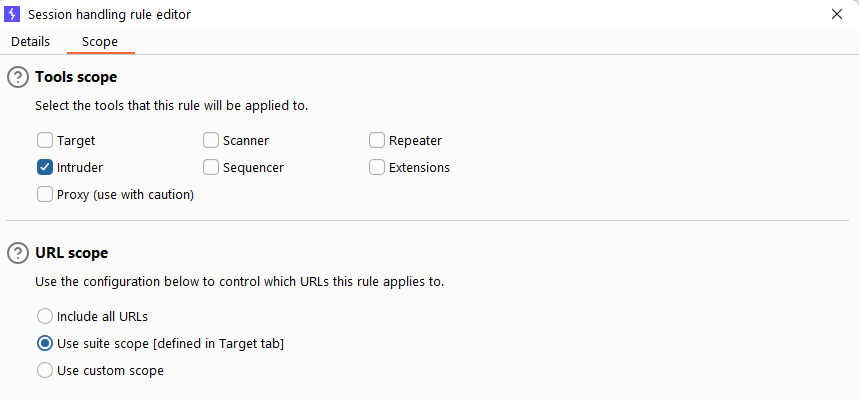This screenshot has width=859, height=401.
Task: Select the Scope tab
Action: click(x=100, y=42)
